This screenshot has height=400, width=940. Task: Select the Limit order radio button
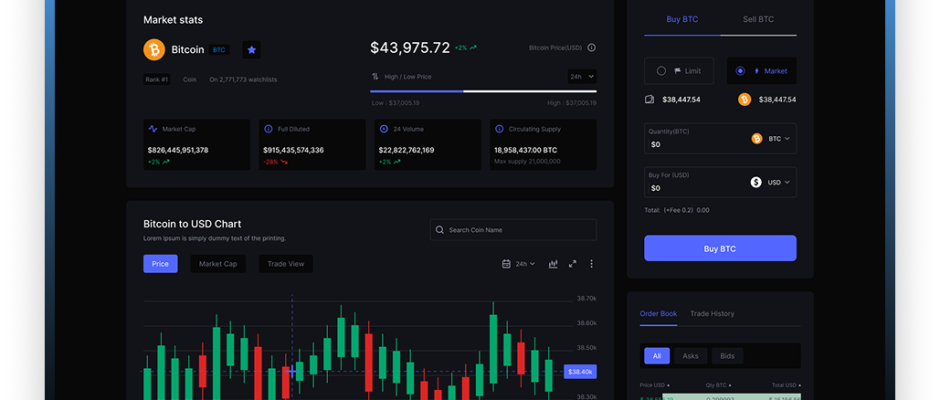[661, 71]
